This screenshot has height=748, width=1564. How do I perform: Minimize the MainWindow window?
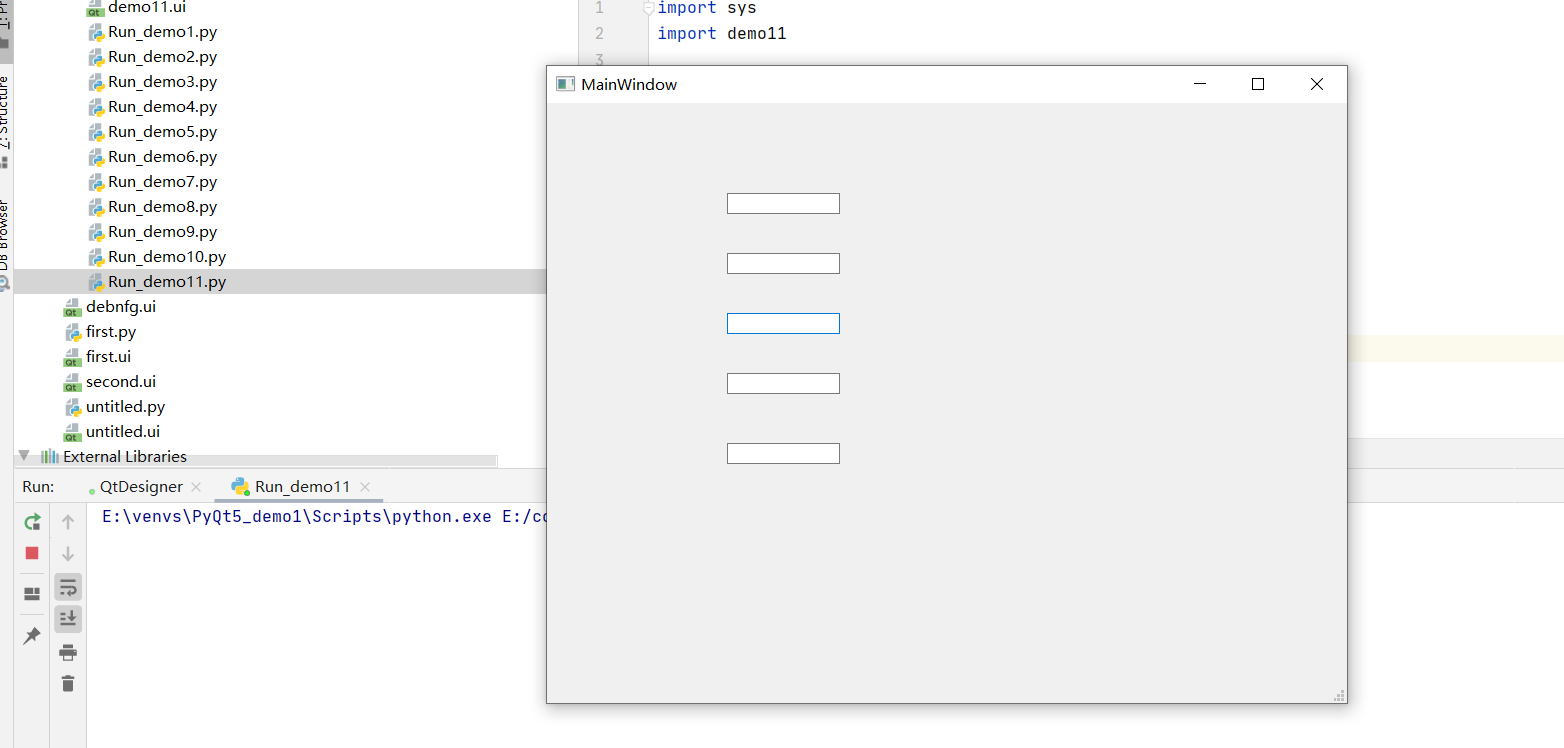(1200, 85)
